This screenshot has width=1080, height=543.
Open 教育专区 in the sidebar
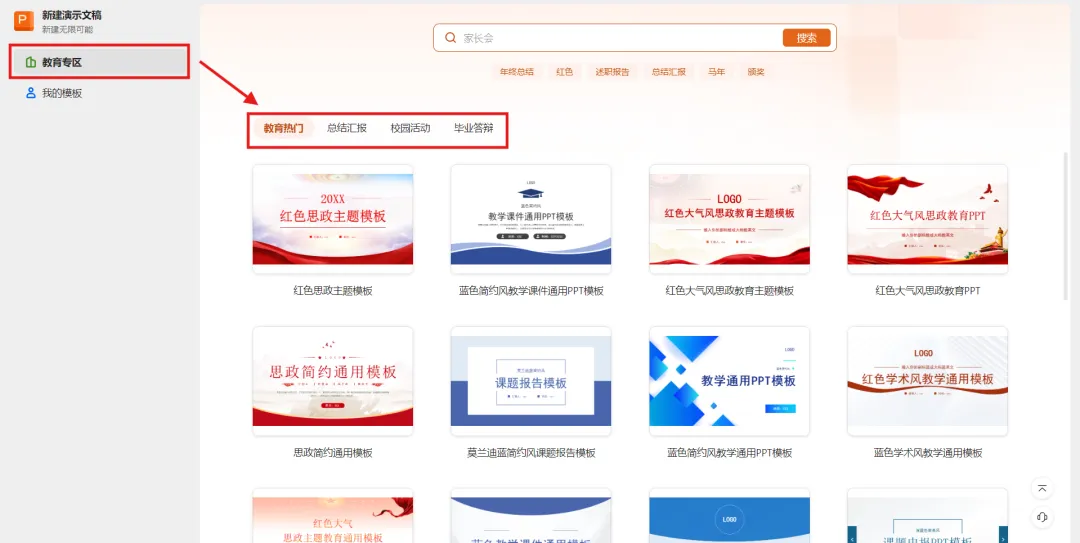[x=99, y=63]
